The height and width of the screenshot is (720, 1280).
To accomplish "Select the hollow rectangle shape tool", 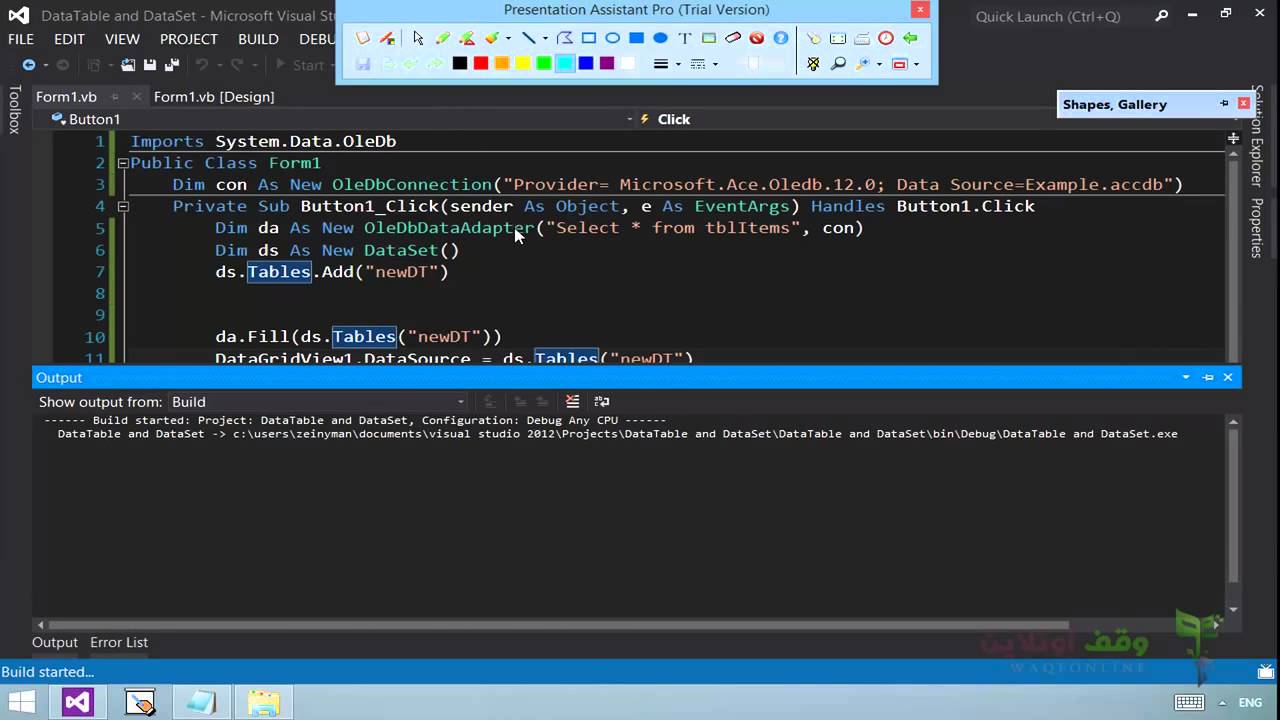I will pos(589,38).
